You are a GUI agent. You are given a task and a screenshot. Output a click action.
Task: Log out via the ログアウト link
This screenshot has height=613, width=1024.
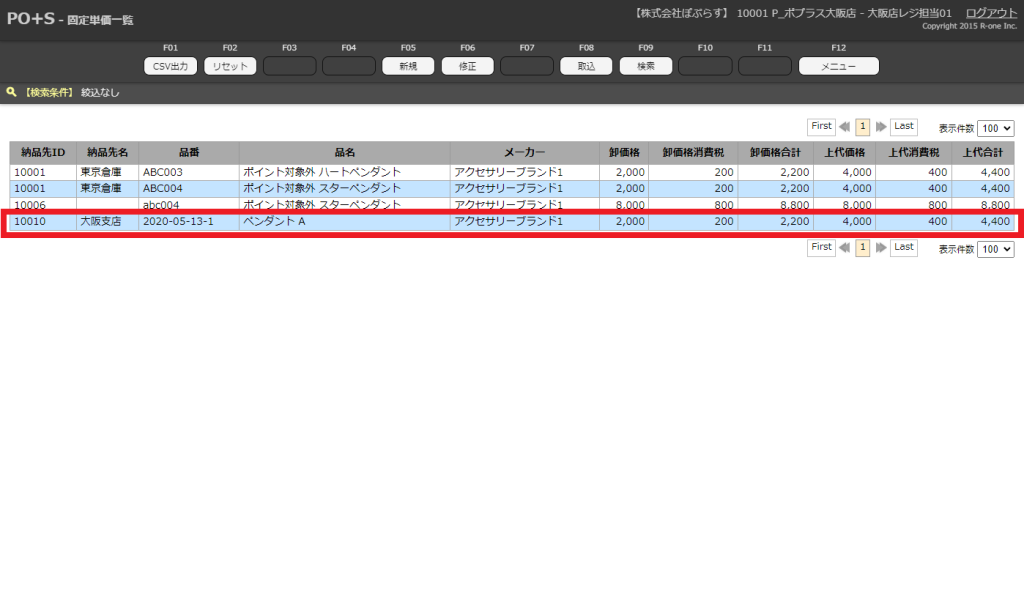coord(991,13)
